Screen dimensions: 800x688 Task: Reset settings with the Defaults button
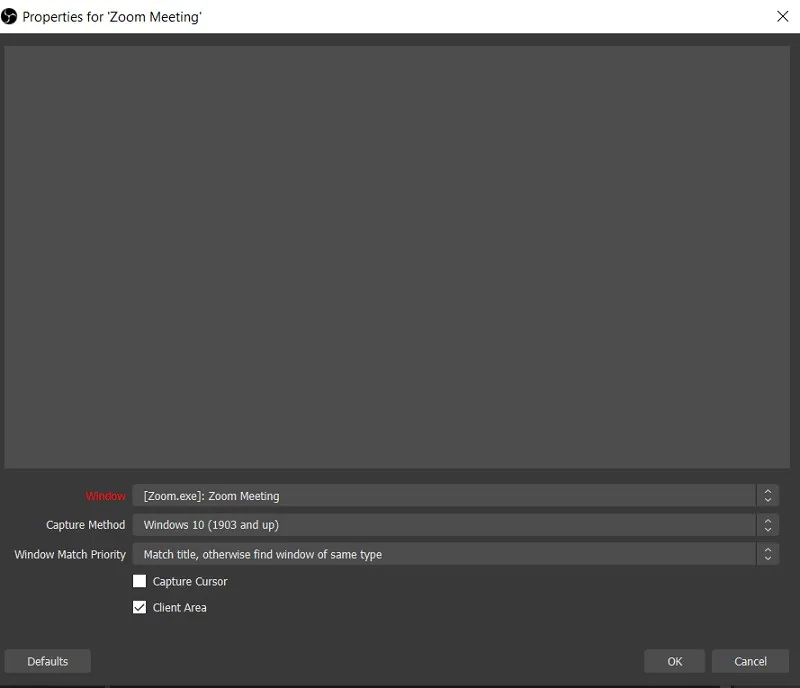click(47, 661)
